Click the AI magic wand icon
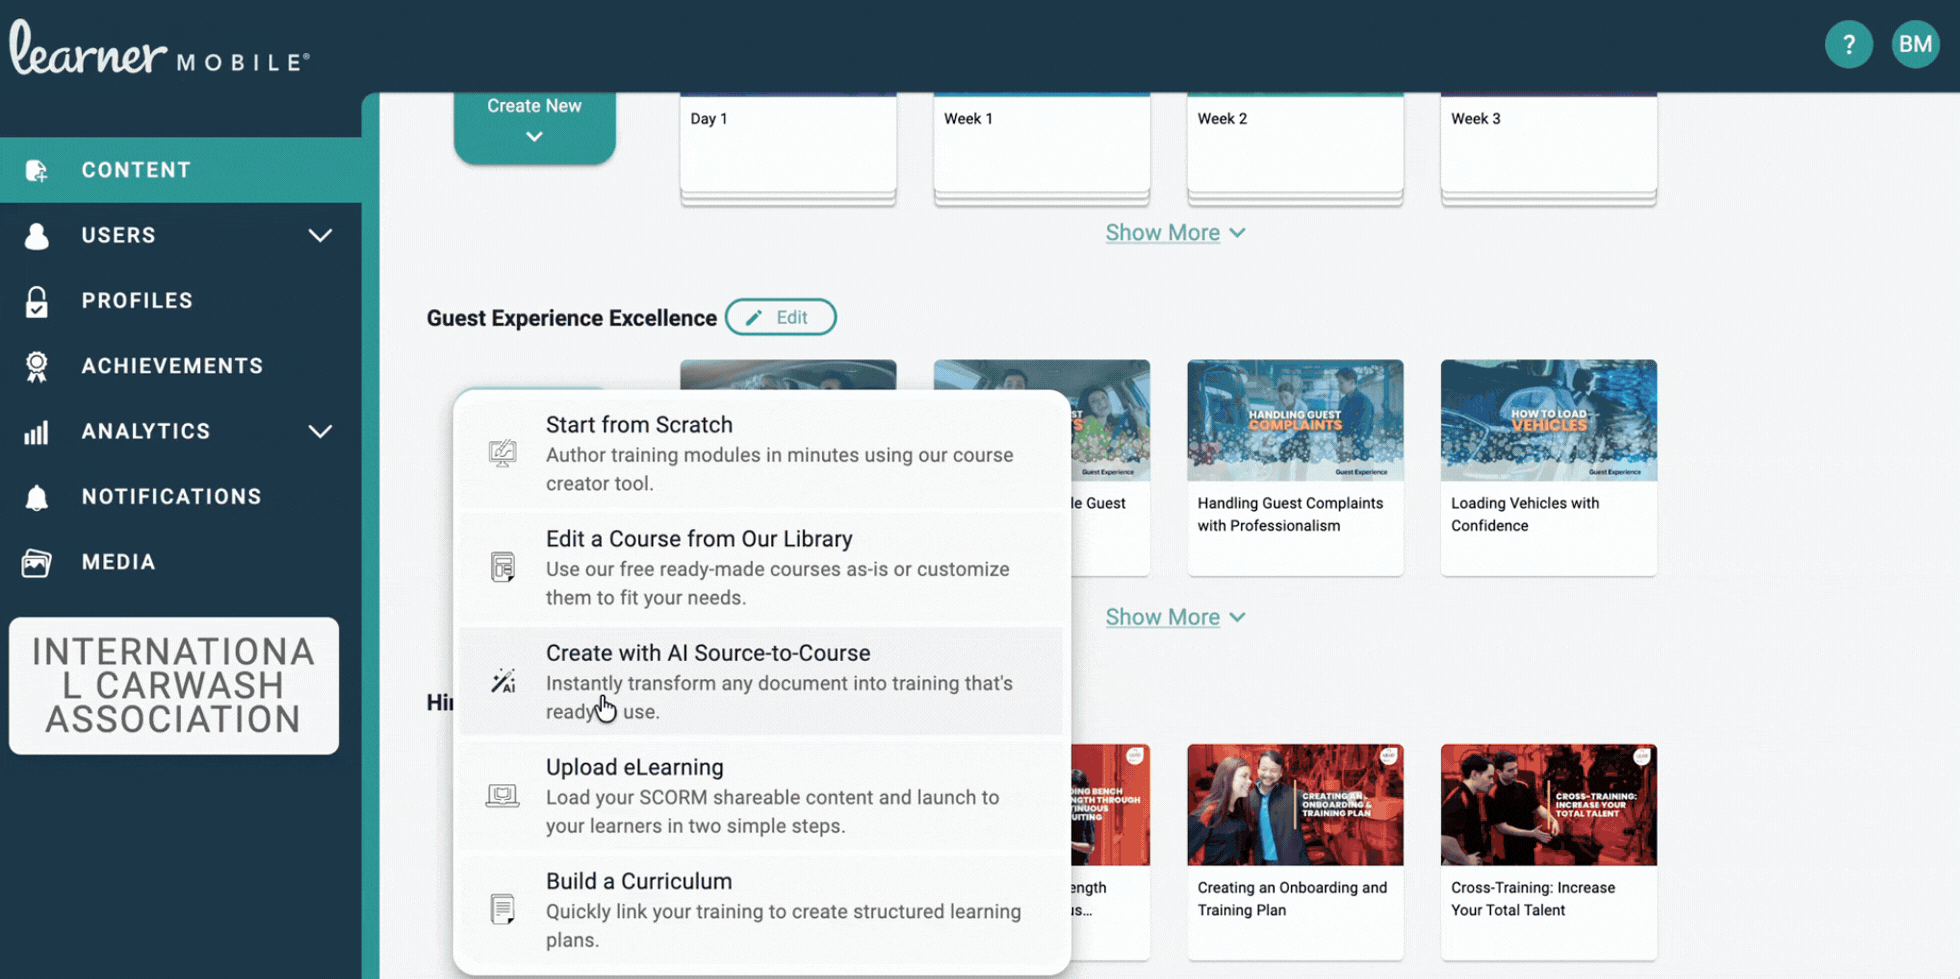The image size is (1960, 979). [503, 682]
